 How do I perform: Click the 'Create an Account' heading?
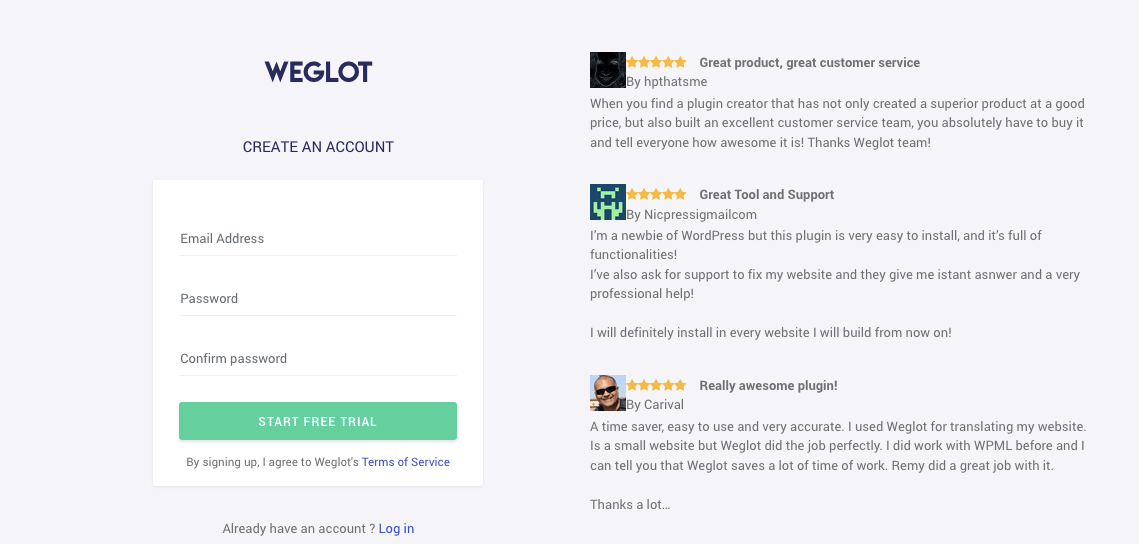click(318, 147)
